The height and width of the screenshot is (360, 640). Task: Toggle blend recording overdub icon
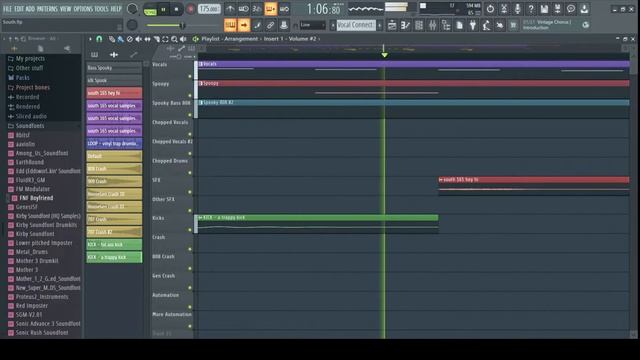pyautogui.click(x=271, y=9)
